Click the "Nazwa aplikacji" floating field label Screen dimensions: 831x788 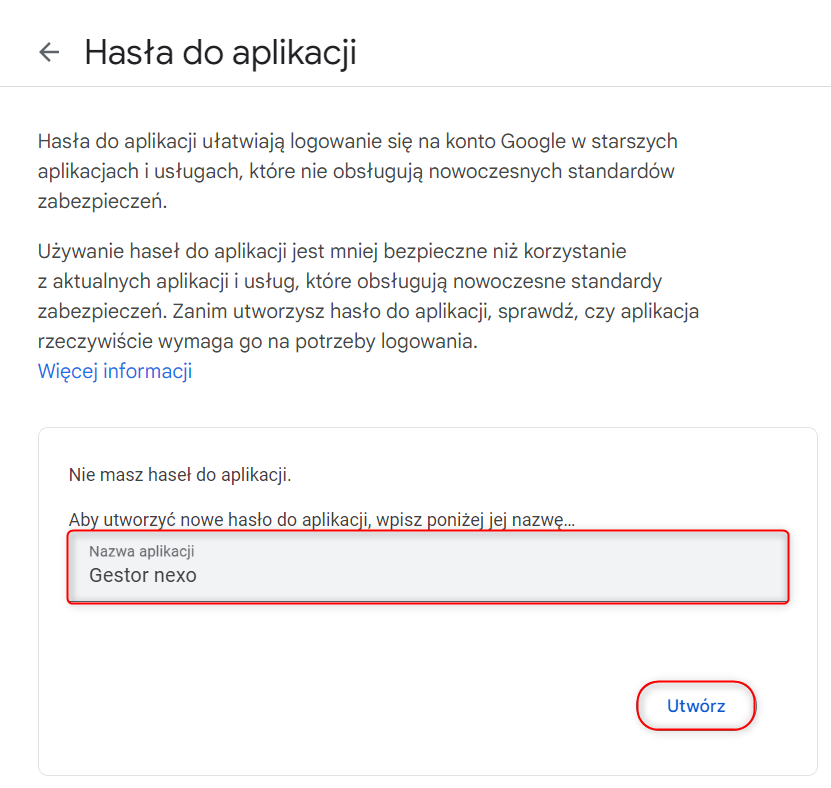141,552
